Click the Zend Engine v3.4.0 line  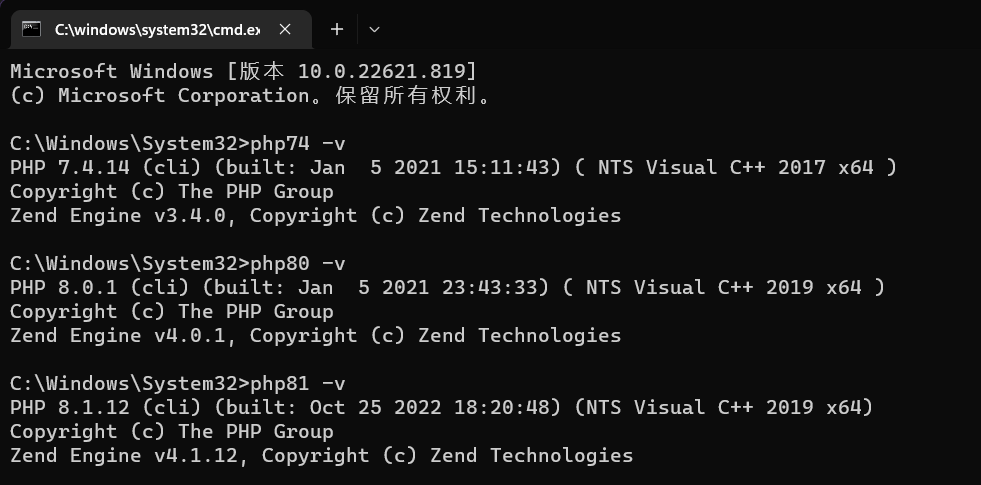pyautogui.click(x=315, y=216)
